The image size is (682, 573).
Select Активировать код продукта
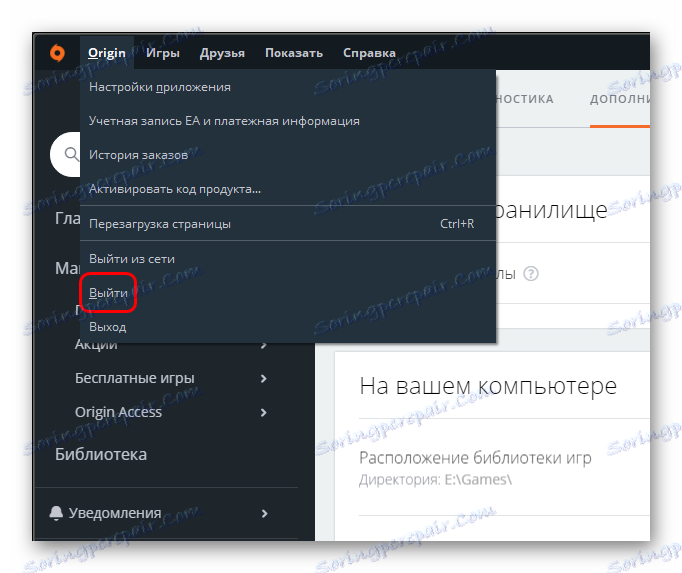(x=288, y=189)
